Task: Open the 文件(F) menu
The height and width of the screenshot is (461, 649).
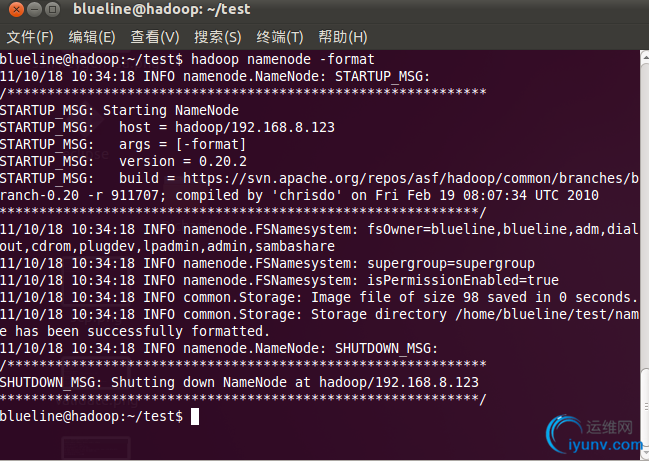Action: [30, 37]
